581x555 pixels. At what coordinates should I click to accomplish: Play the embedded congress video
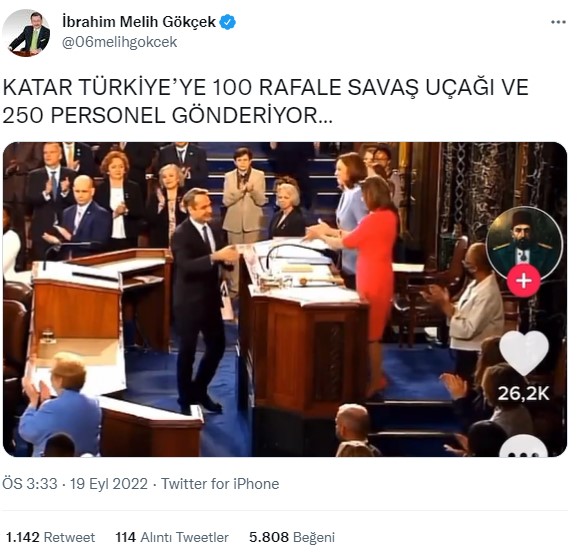pos(285,299)
